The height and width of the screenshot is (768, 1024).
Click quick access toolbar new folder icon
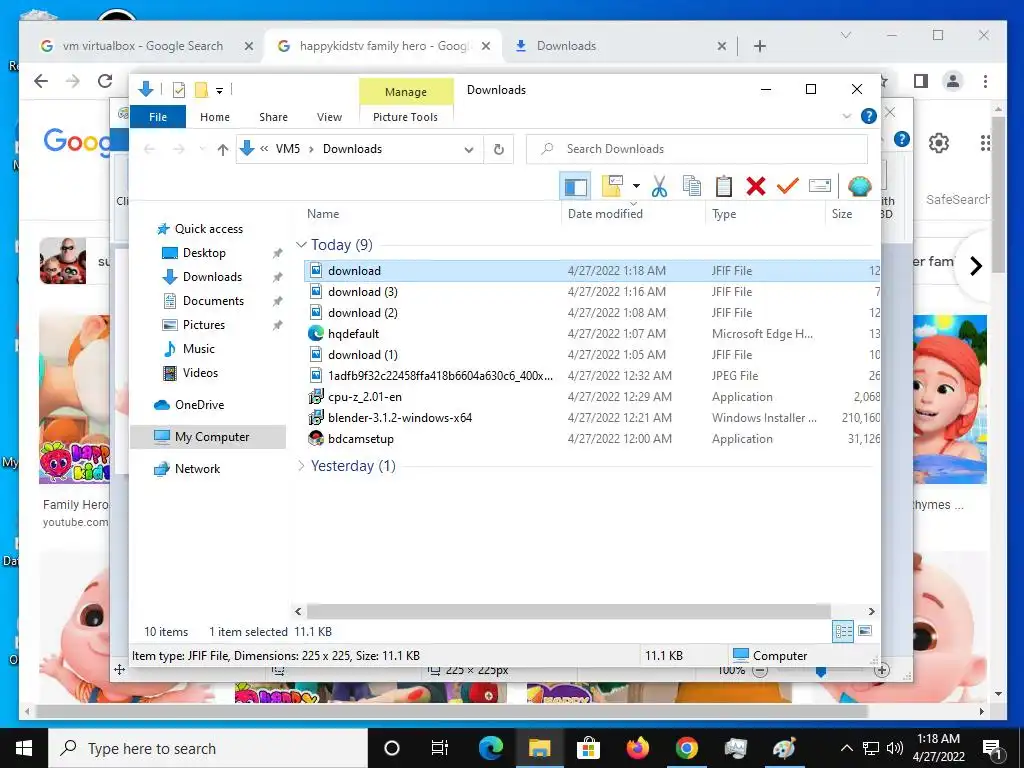202,90
